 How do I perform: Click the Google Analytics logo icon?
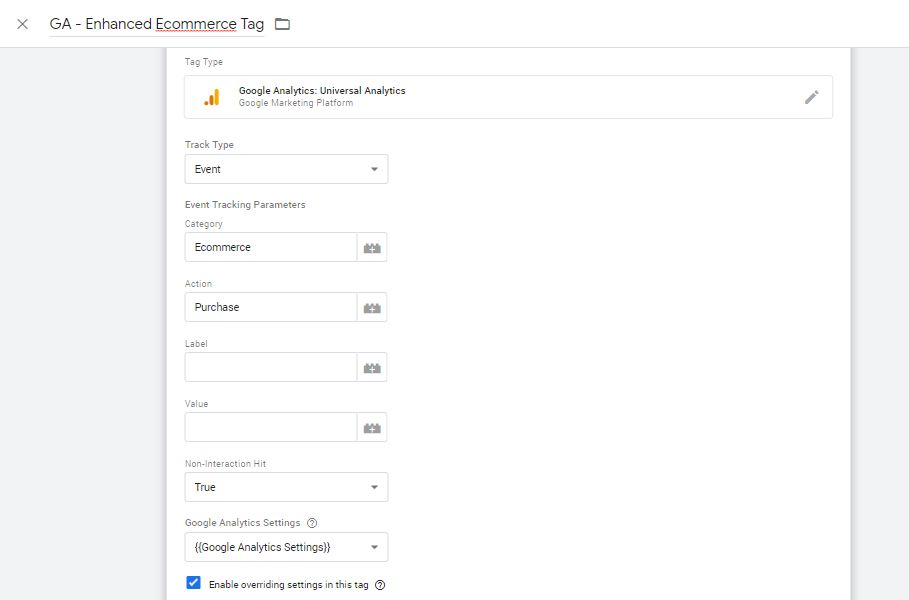pyautogui.click(x=211, y=97)
